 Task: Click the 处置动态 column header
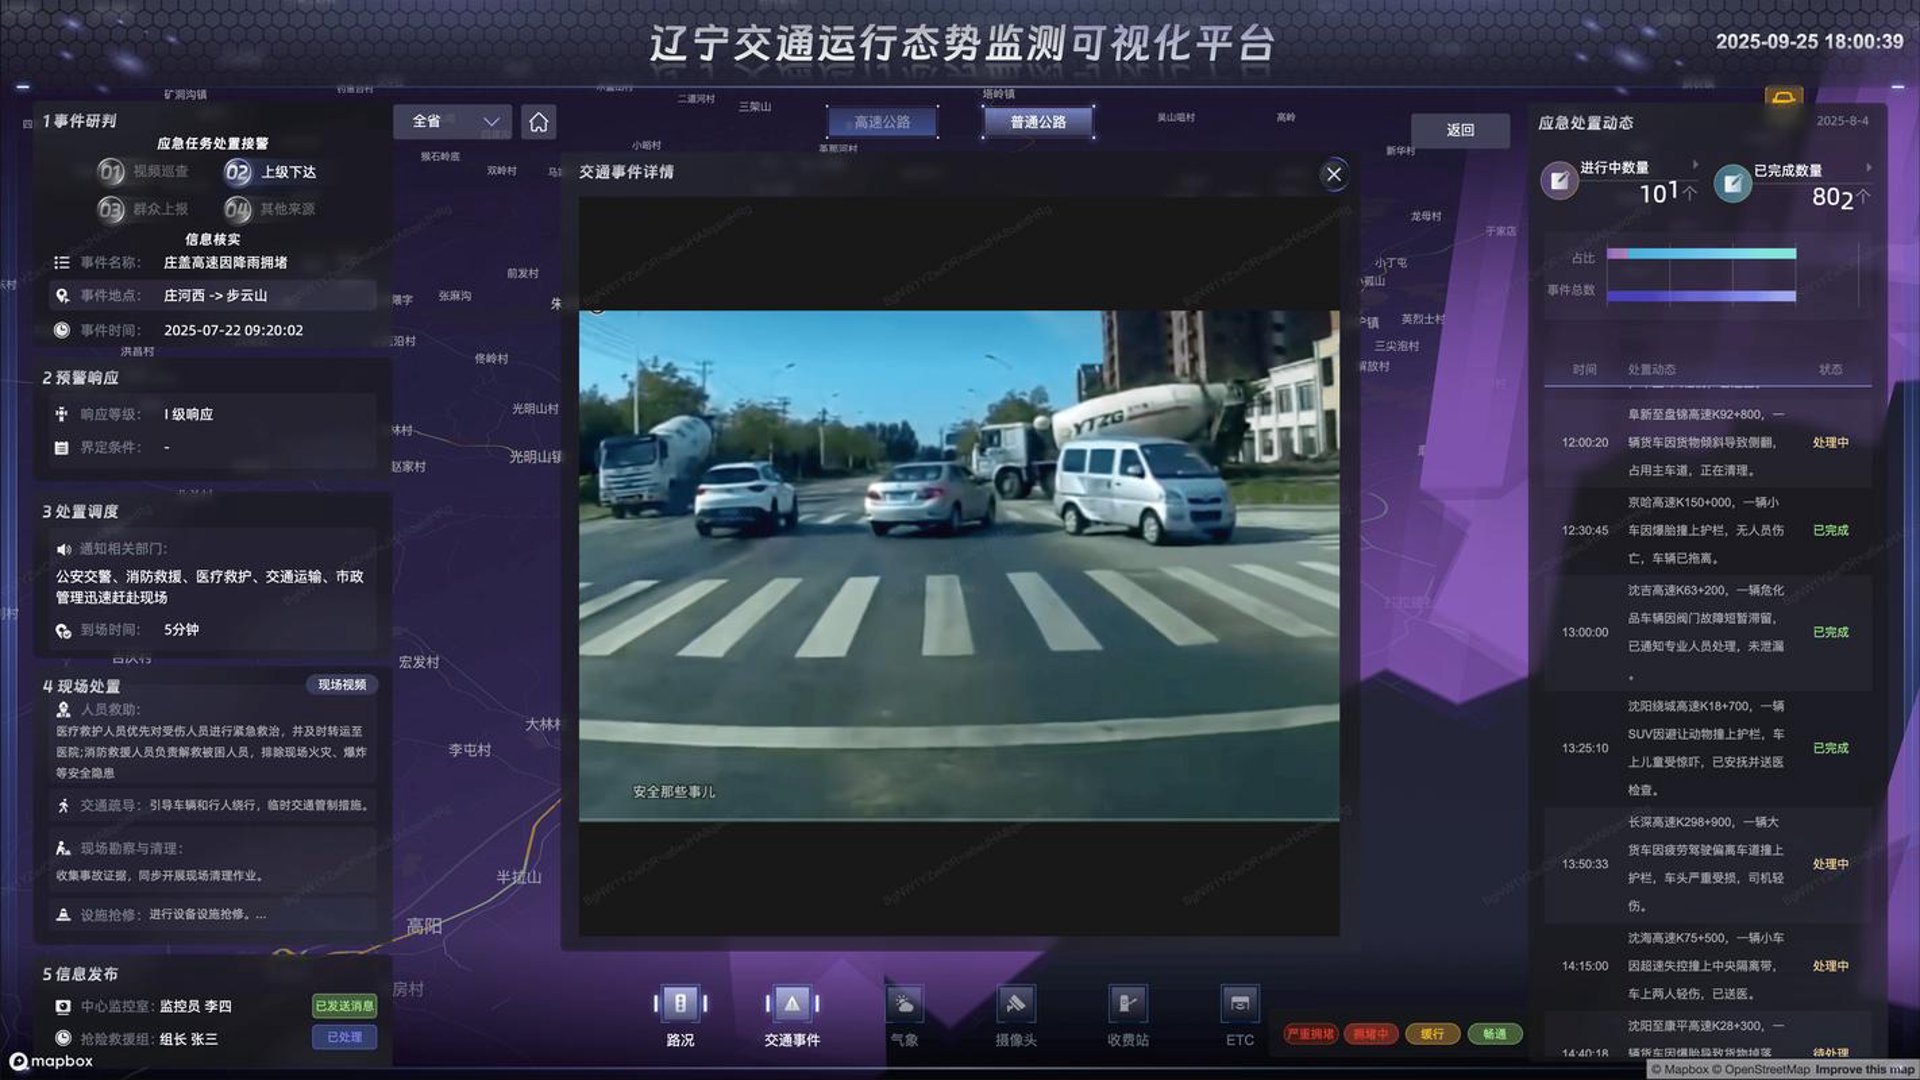pyautogui.click(x=1651, y=369)
